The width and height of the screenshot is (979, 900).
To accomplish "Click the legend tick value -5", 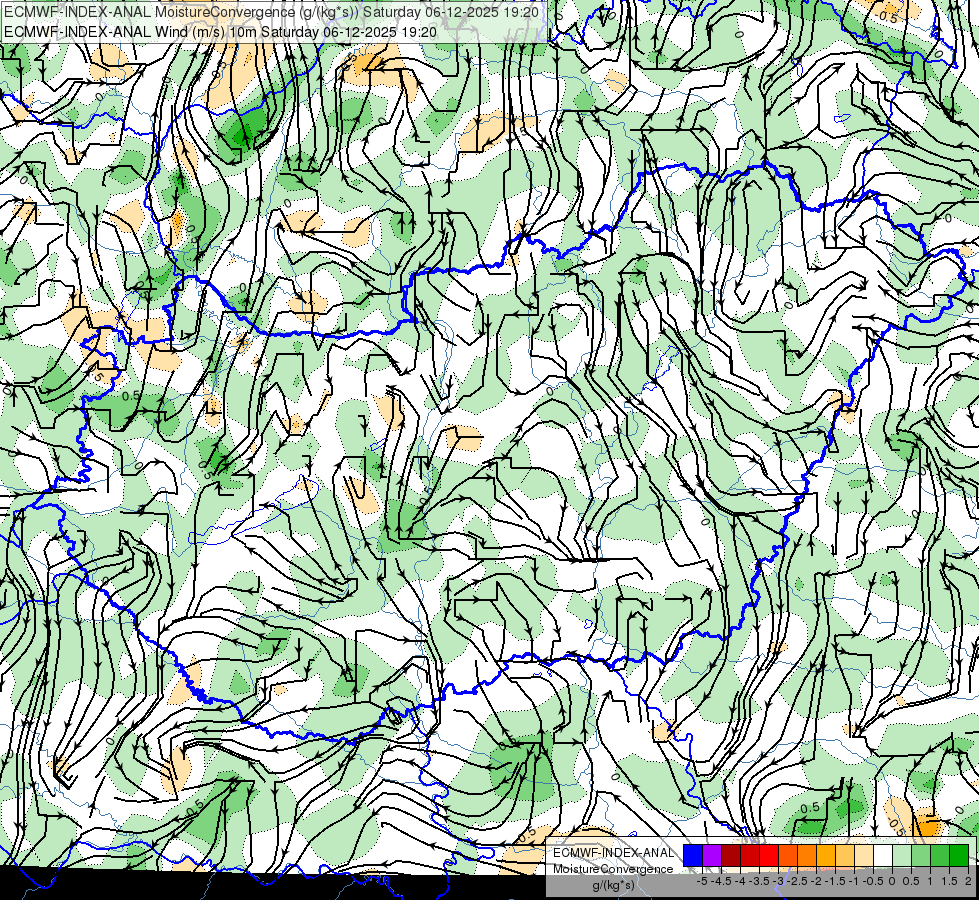I will pos(702,881).
